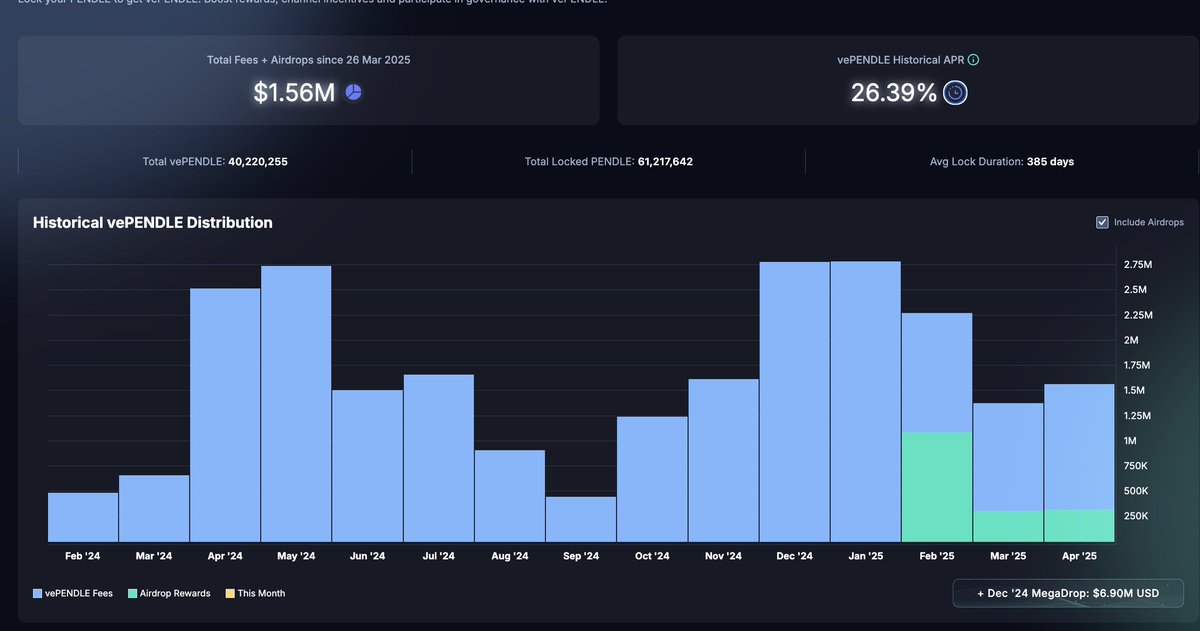Select the green airdrop segment of Mar '25 bar

(x=1008, y=526)
